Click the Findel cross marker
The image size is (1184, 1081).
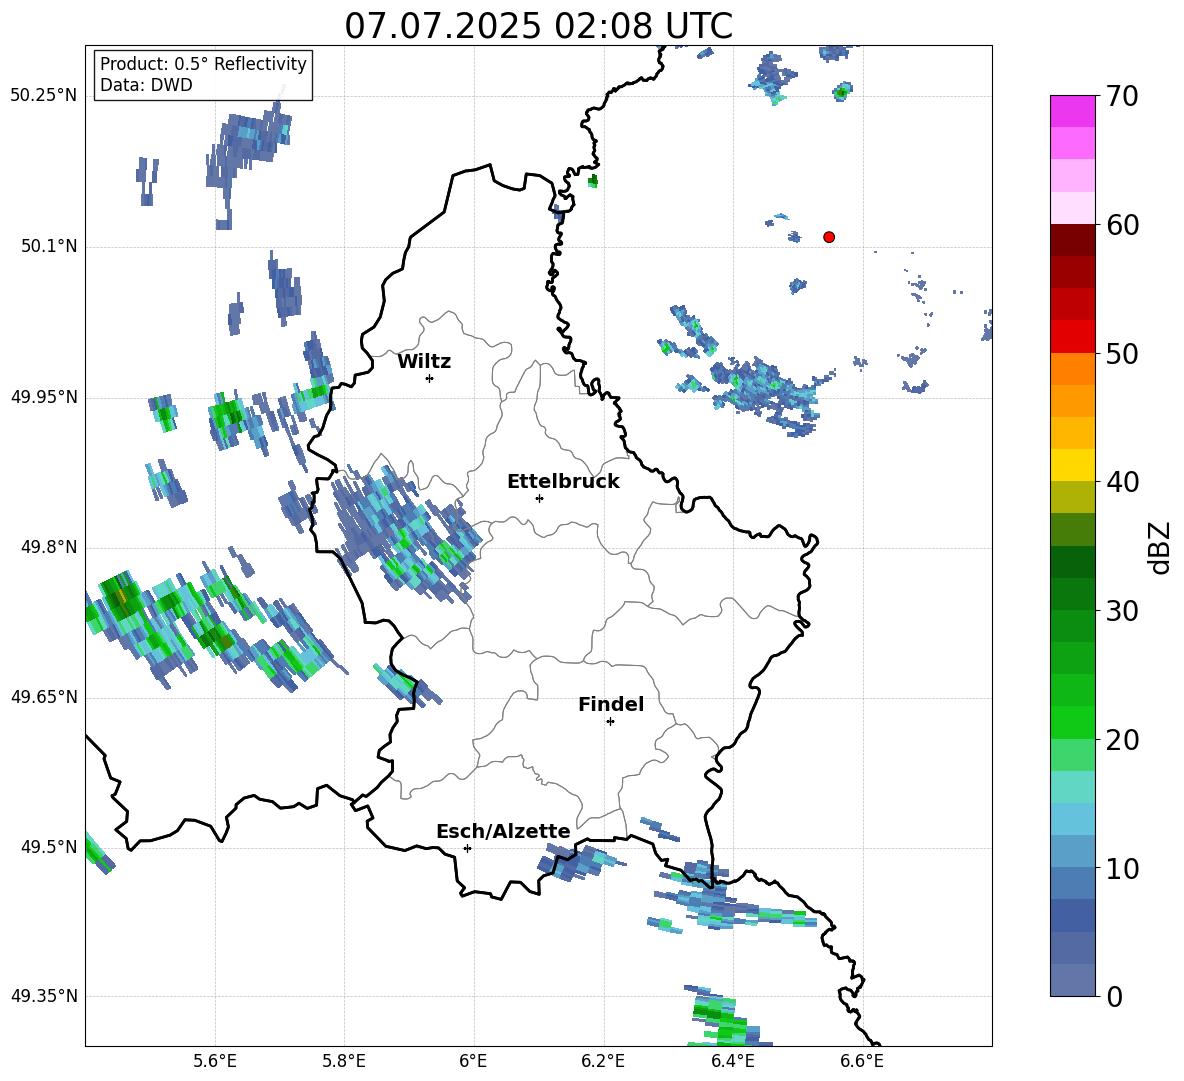(610, 722)
